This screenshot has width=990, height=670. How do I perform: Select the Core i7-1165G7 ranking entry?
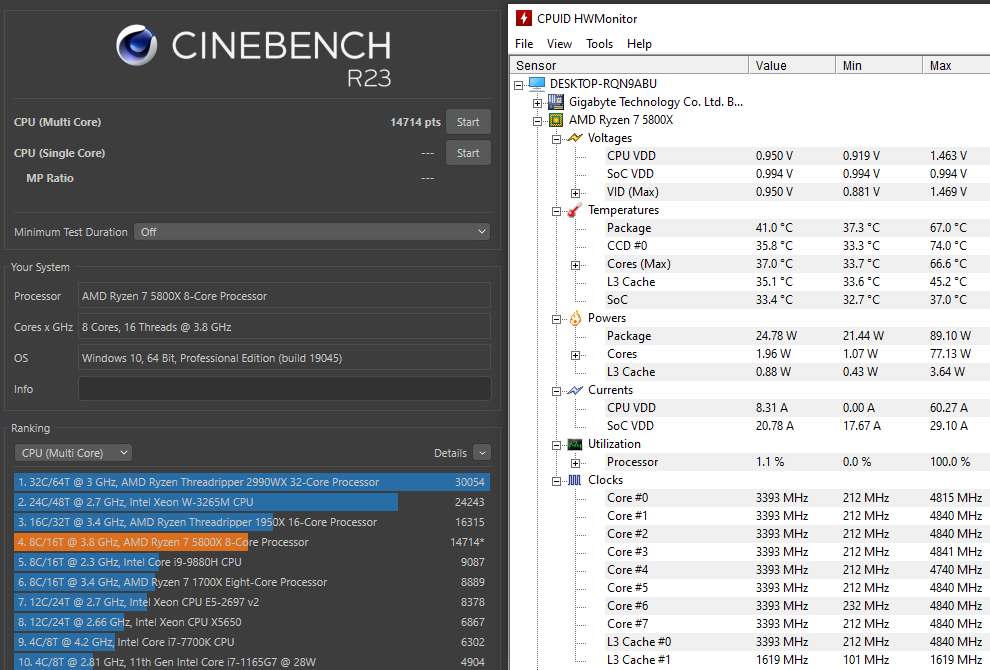tap(252, 662)
